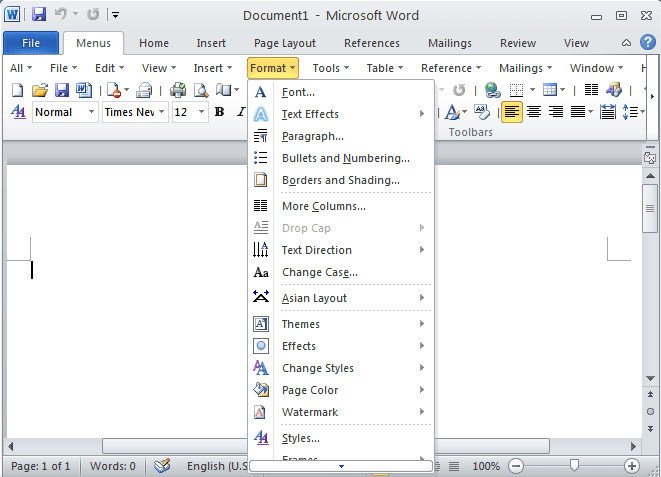Screen dimensions: 661x477
Task: Click the New blank document icon
Action: tap(18, 90)
